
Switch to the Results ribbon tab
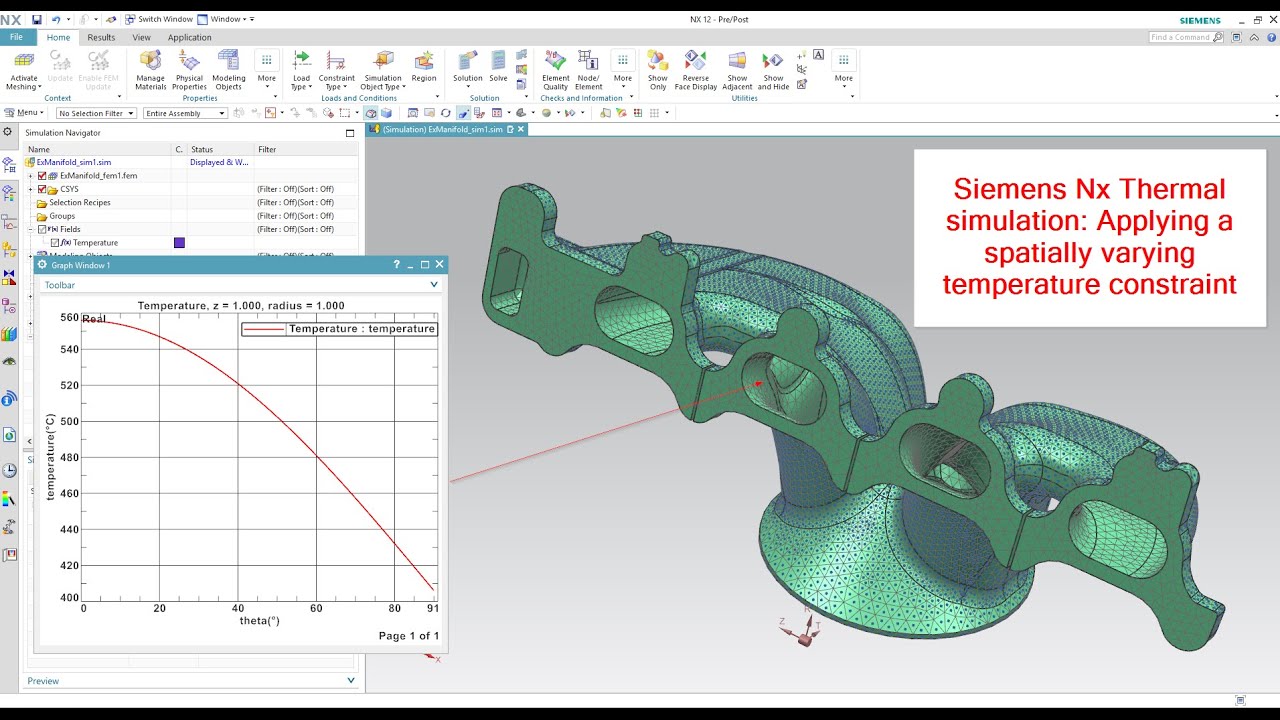(101, 37)
